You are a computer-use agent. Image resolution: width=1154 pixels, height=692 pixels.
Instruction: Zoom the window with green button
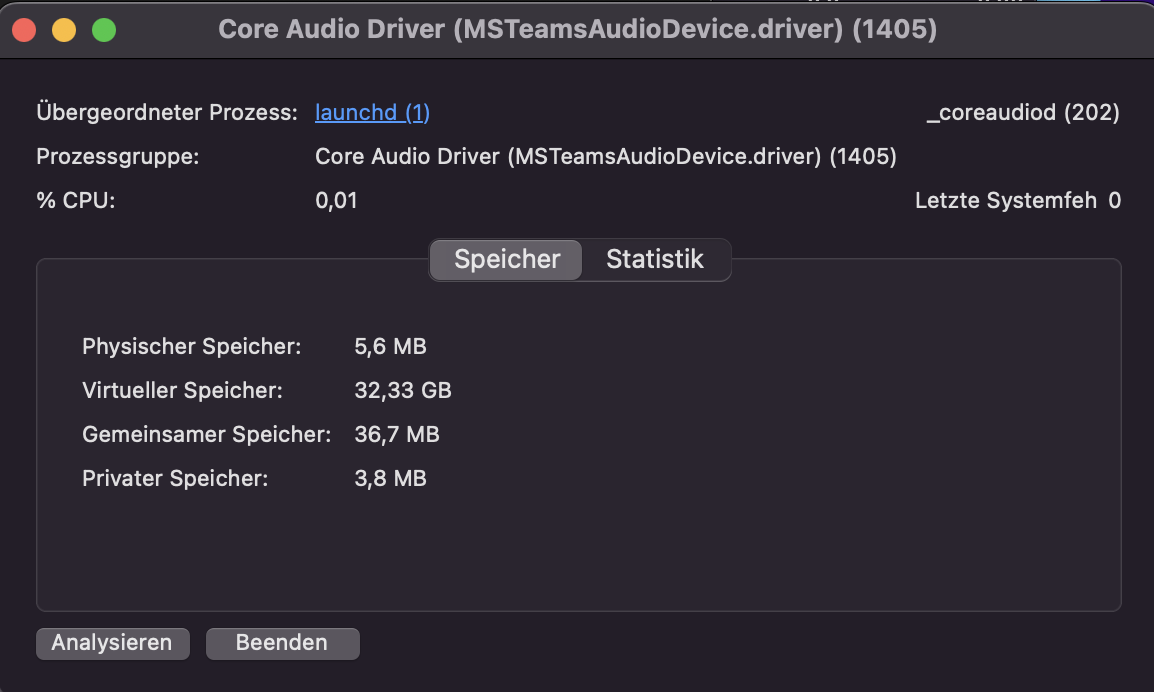[x=104, y=30]
